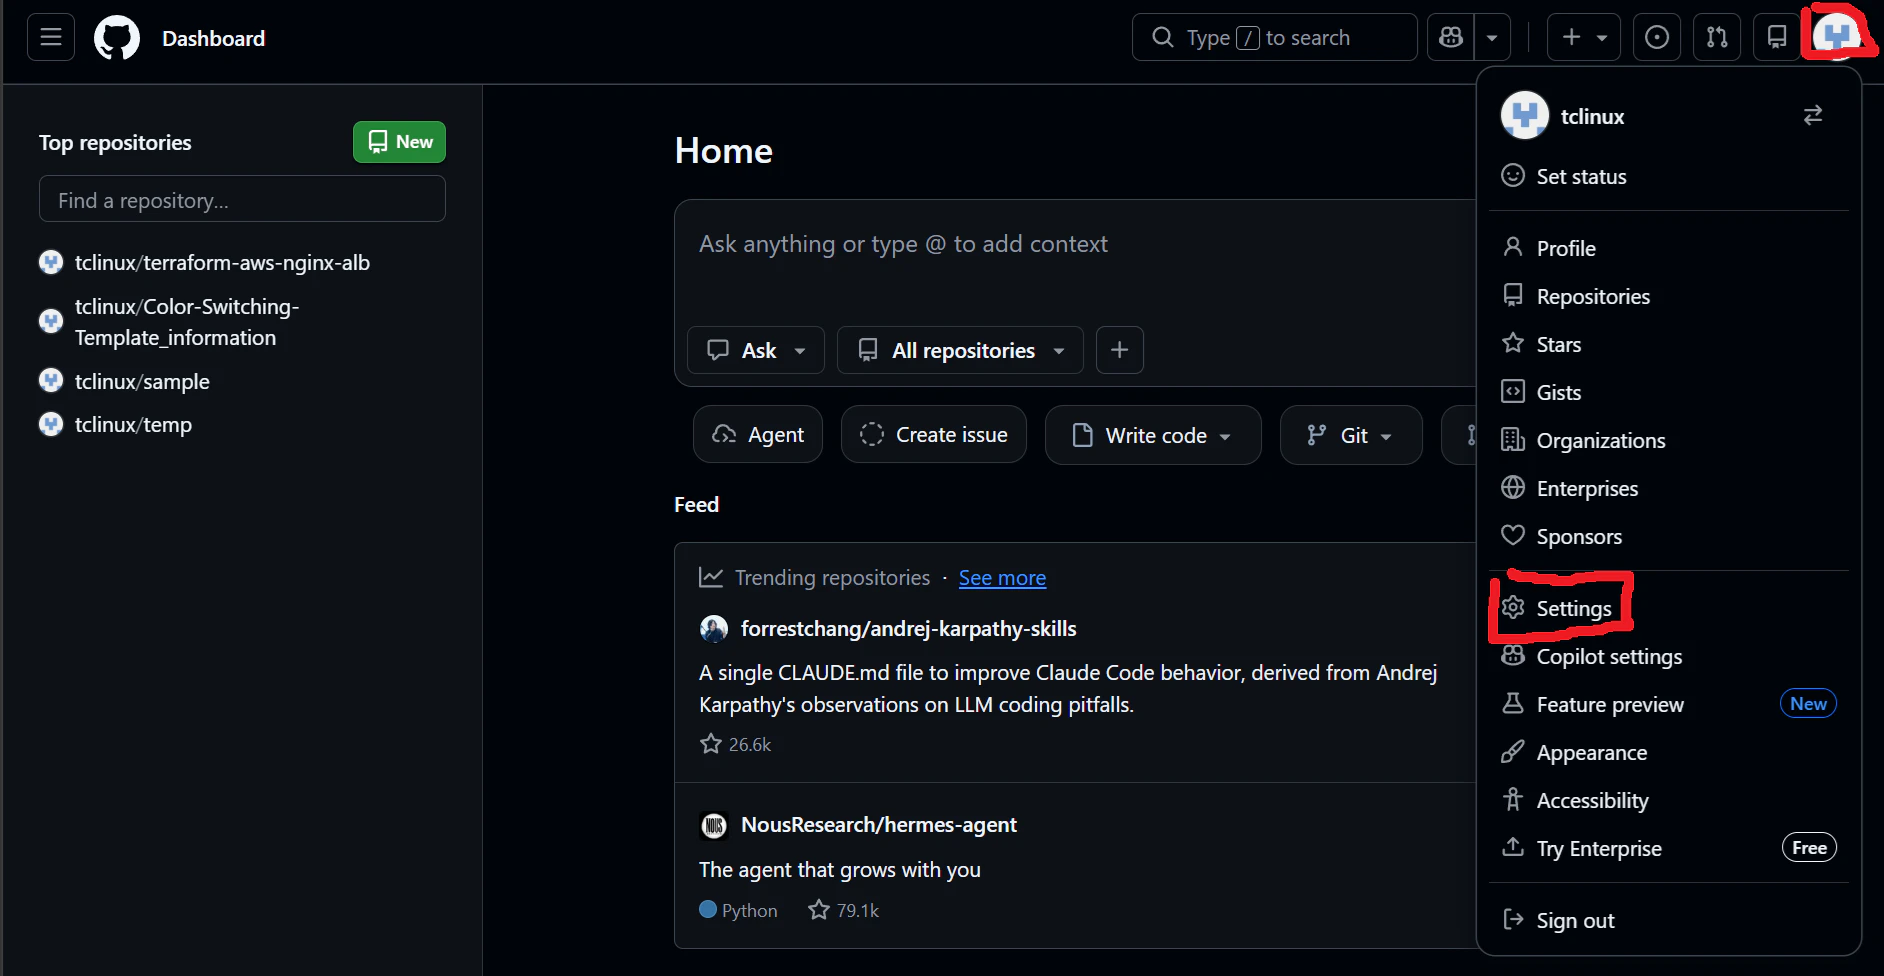This screenshot has height=976, width=1884.
Task: Open NousResearch/hermes-agent repository
Action: (878, 825)
